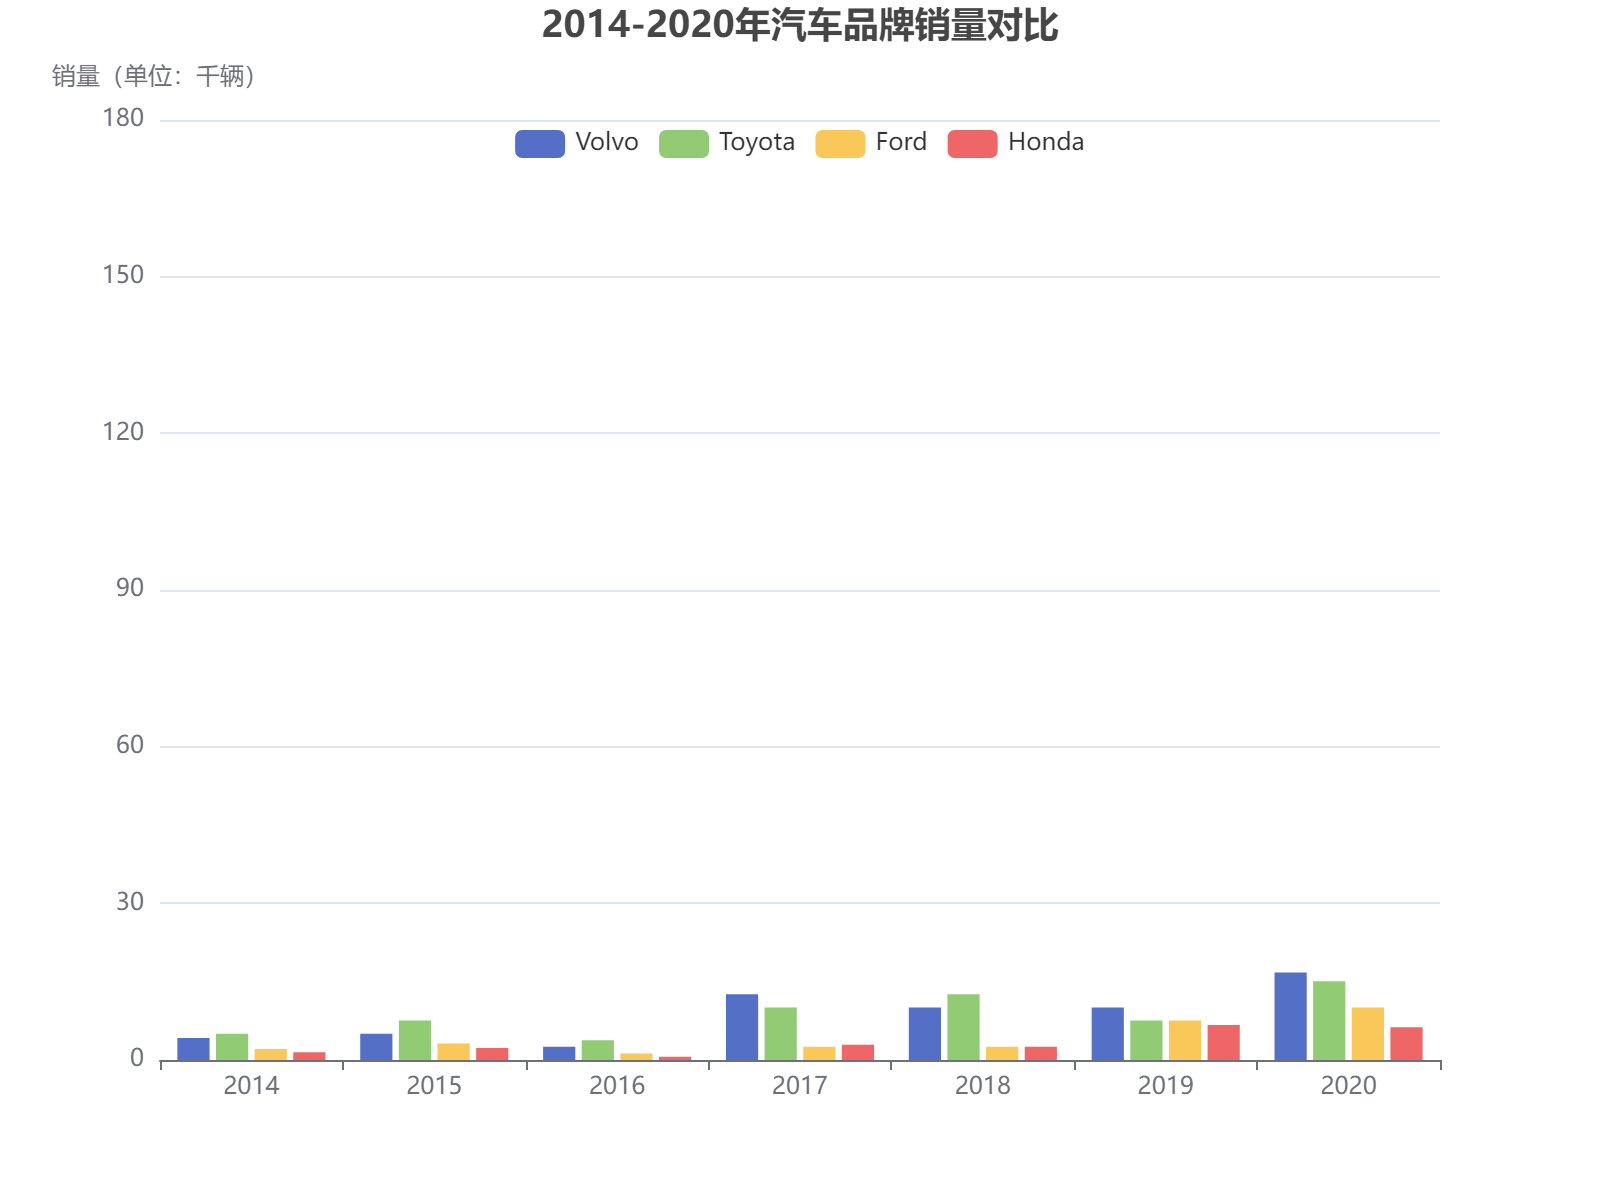Select the yellow Ford bar for 2019

coord(1185,1040)
